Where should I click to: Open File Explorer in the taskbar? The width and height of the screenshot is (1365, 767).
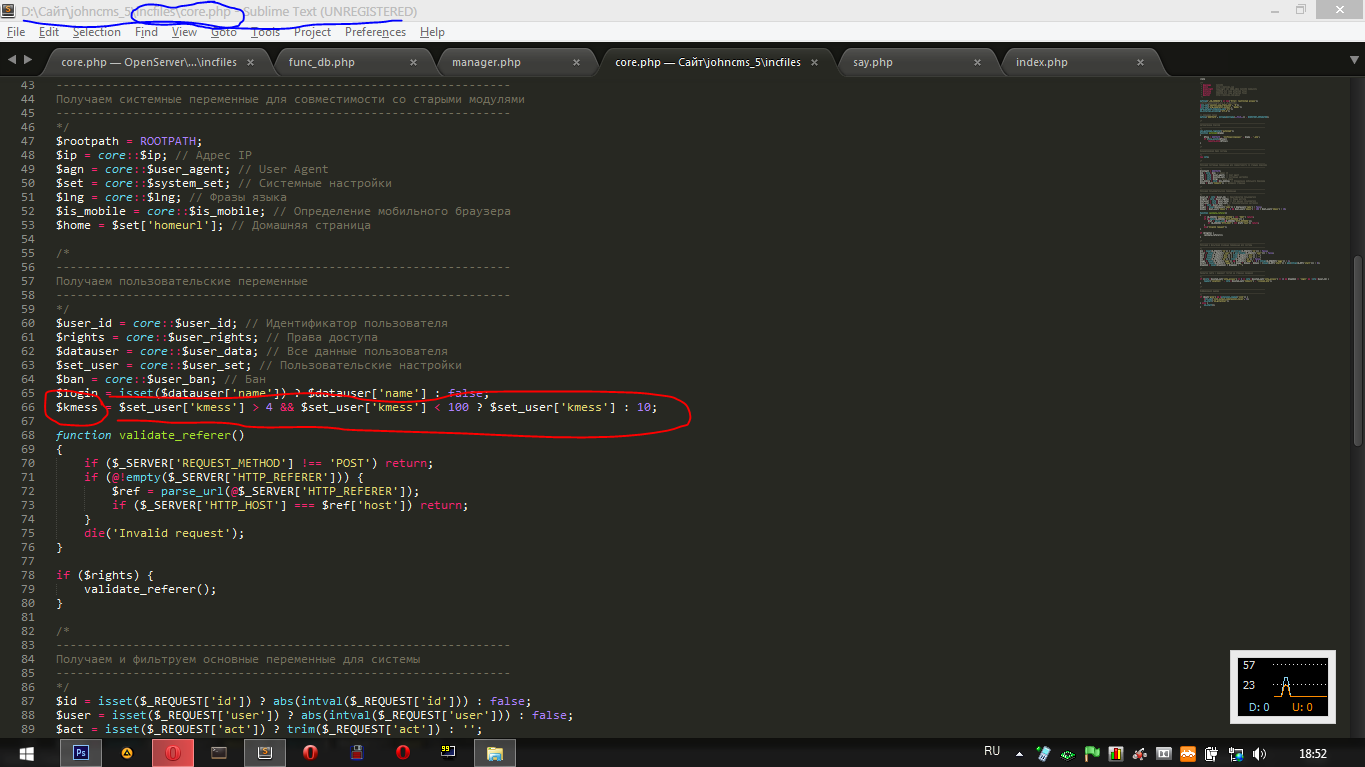tap(496, 752)
